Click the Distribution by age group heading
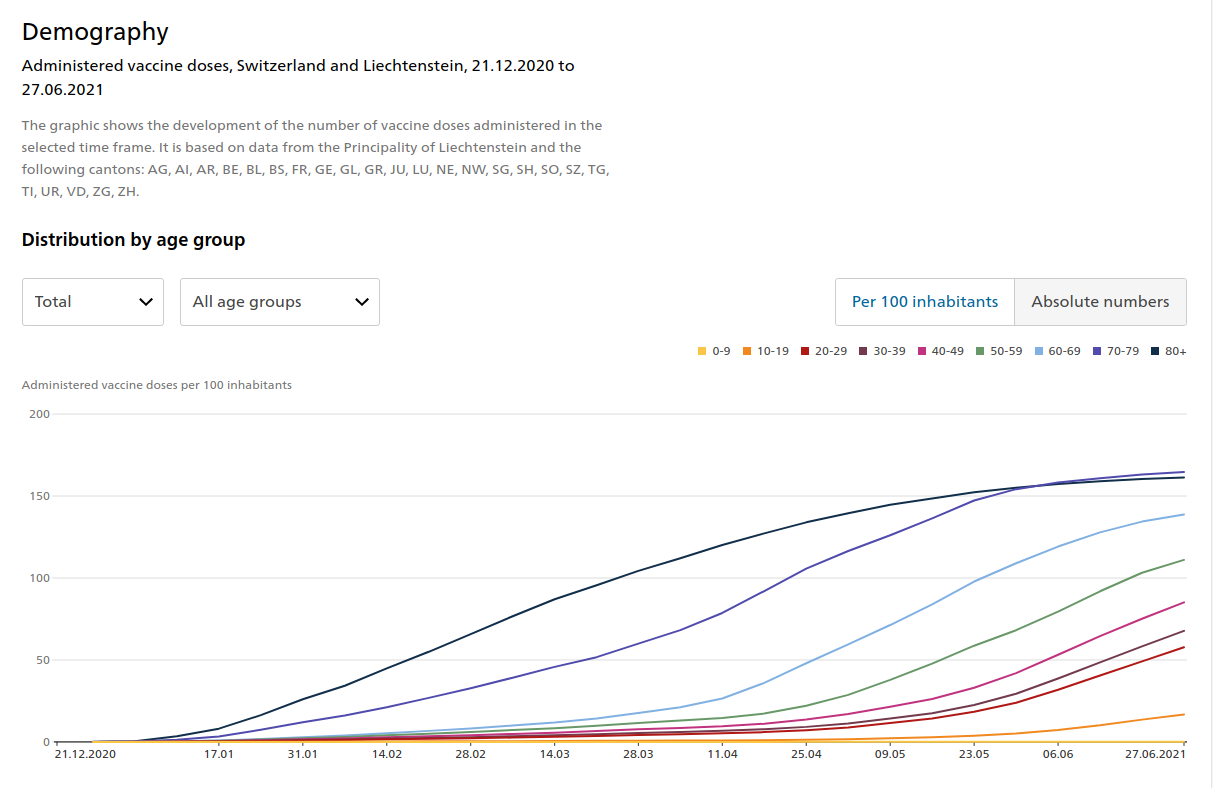 tap(133, 240)
